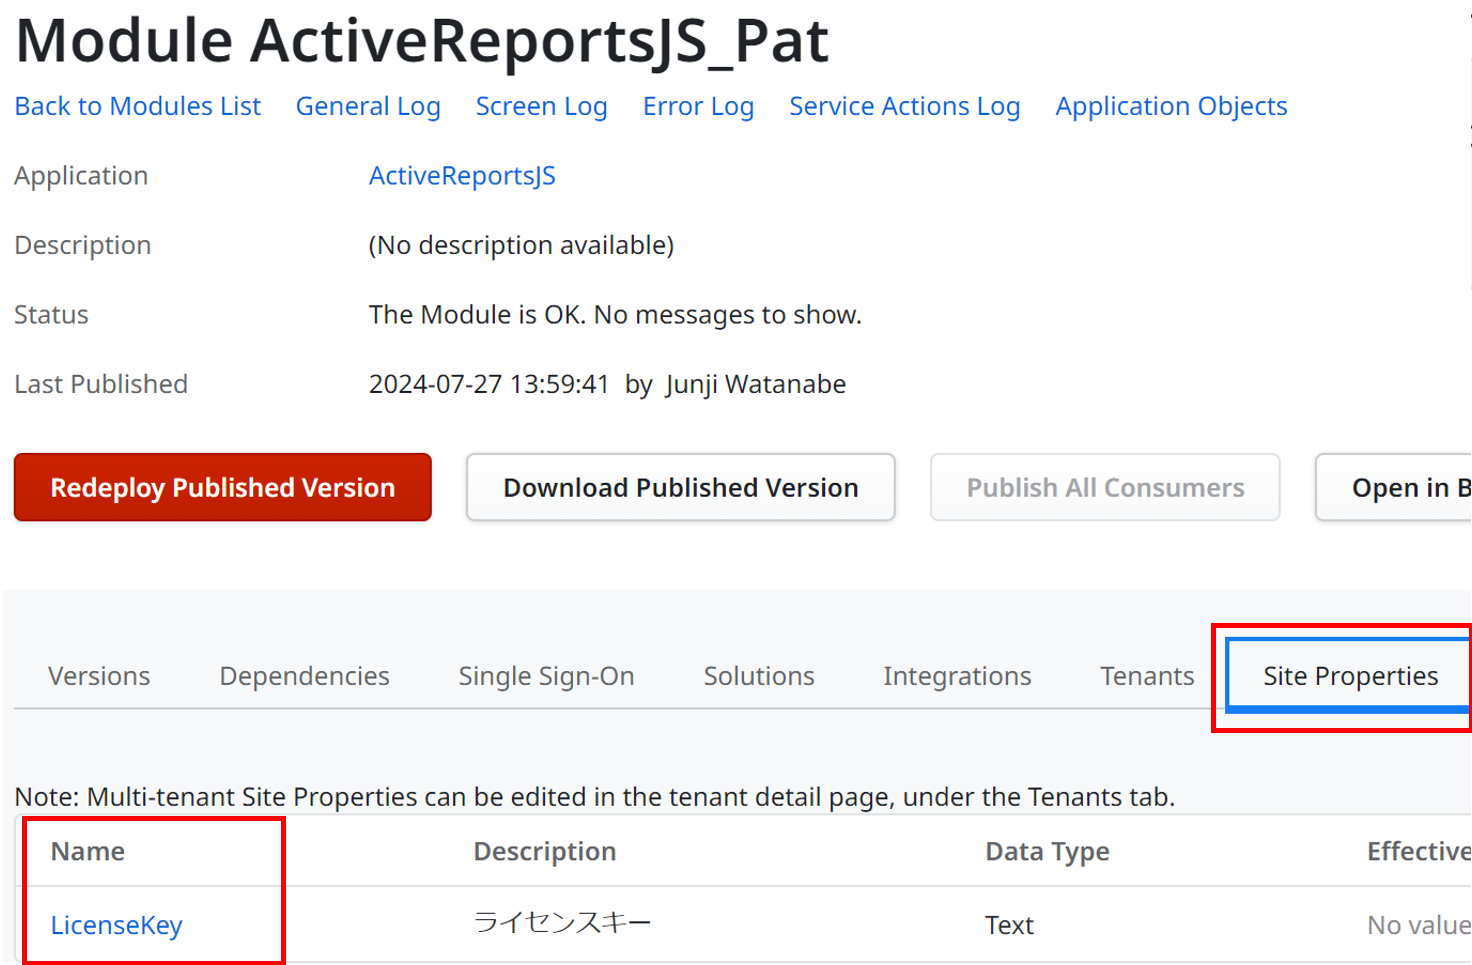Go back to Modules List
Viewport: 1472px width, 965px height.
pos(138,106)
